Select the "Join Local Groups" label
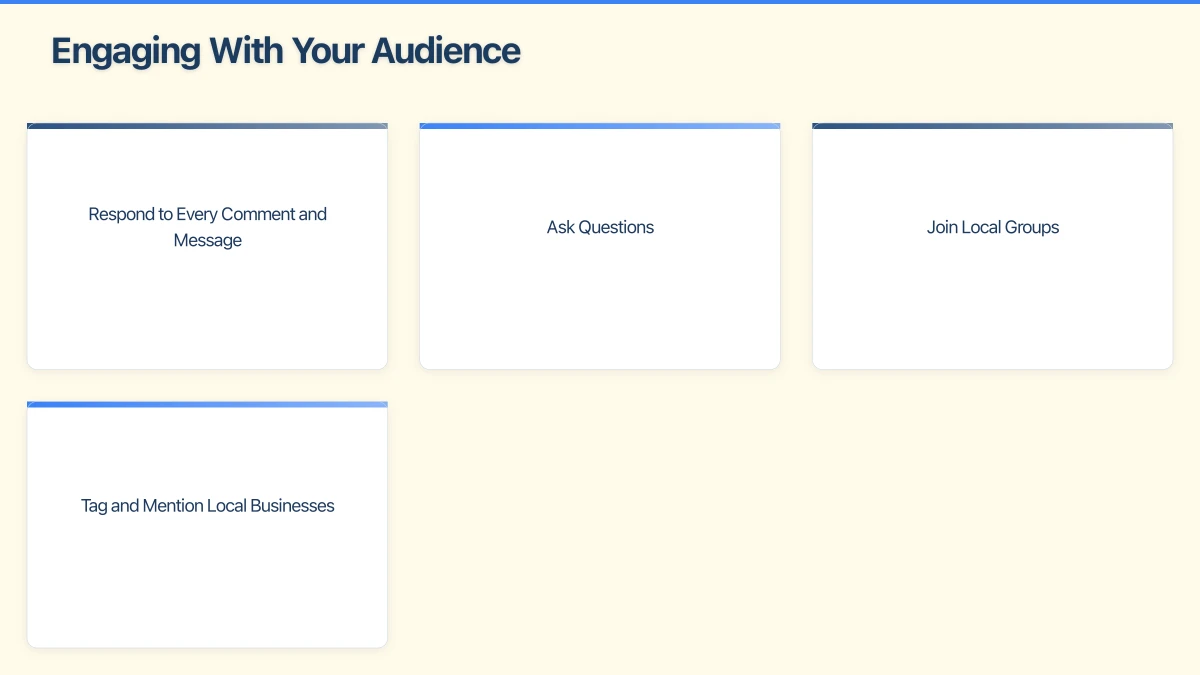1200x675 pixels. [x=992, y=227]
